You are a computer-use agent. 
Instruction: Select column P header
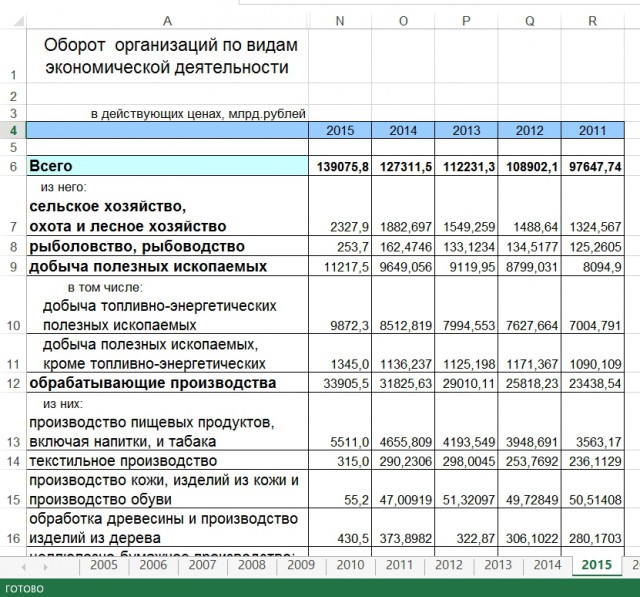point(466,21)
